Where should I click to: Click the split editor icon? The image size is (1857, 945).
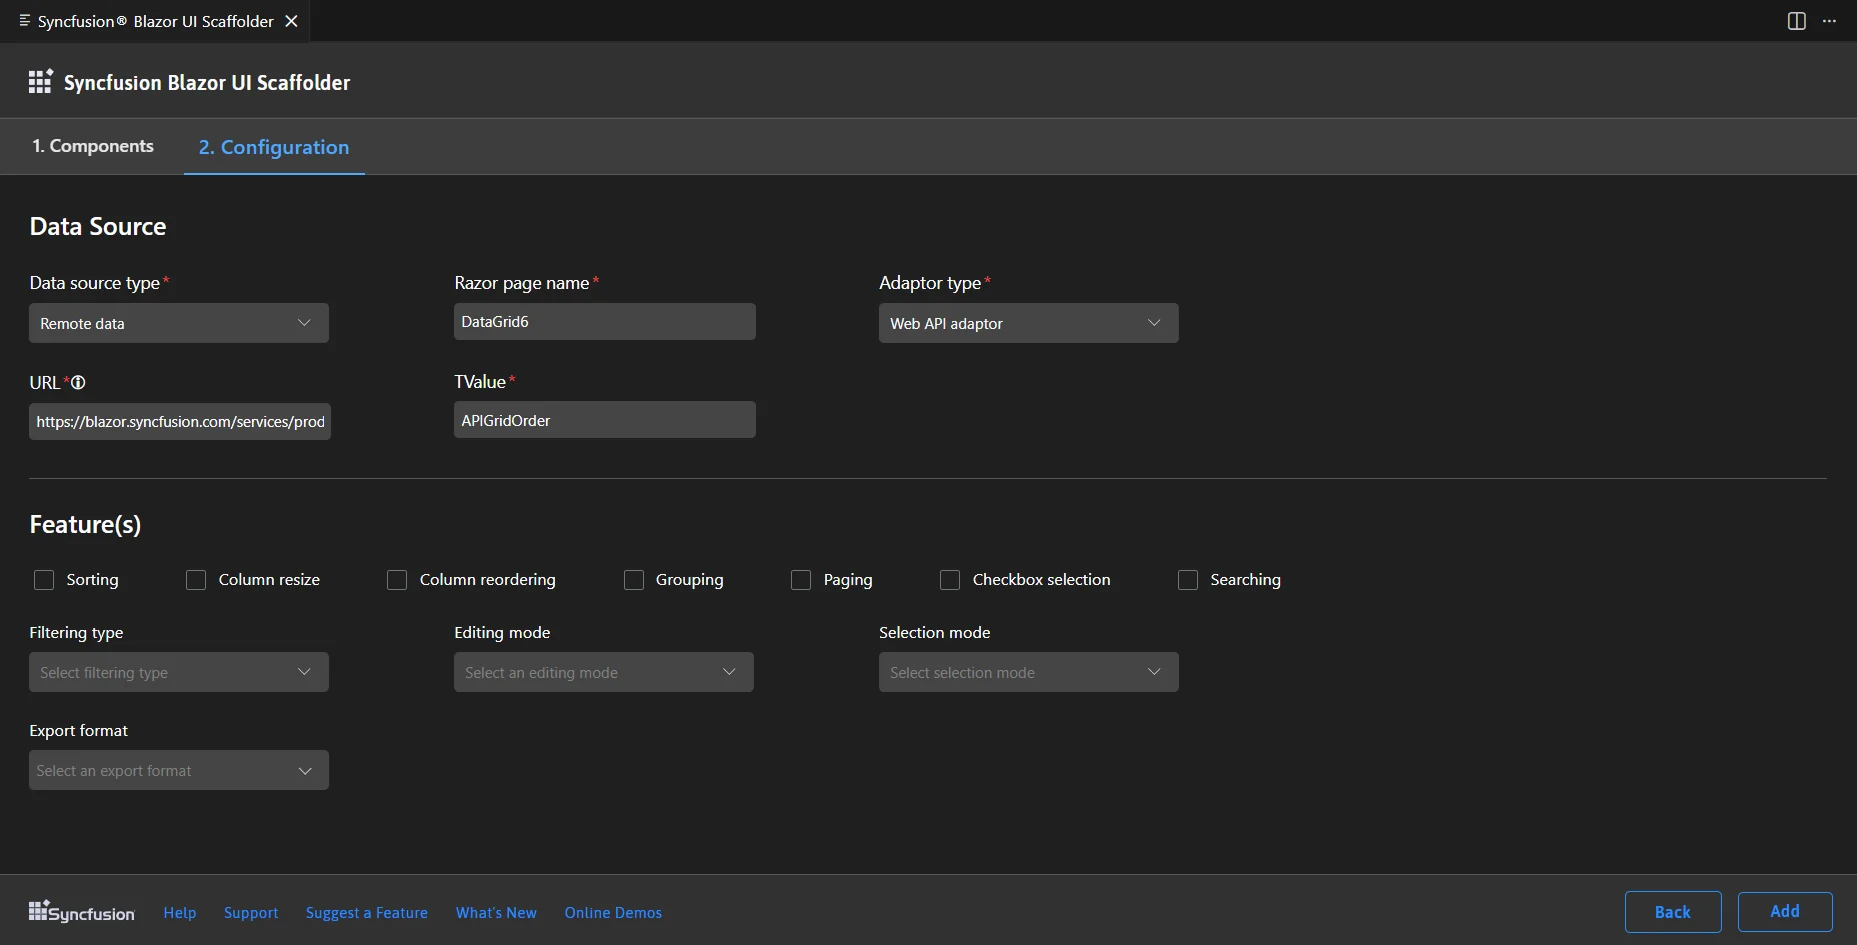point(1796,21)
